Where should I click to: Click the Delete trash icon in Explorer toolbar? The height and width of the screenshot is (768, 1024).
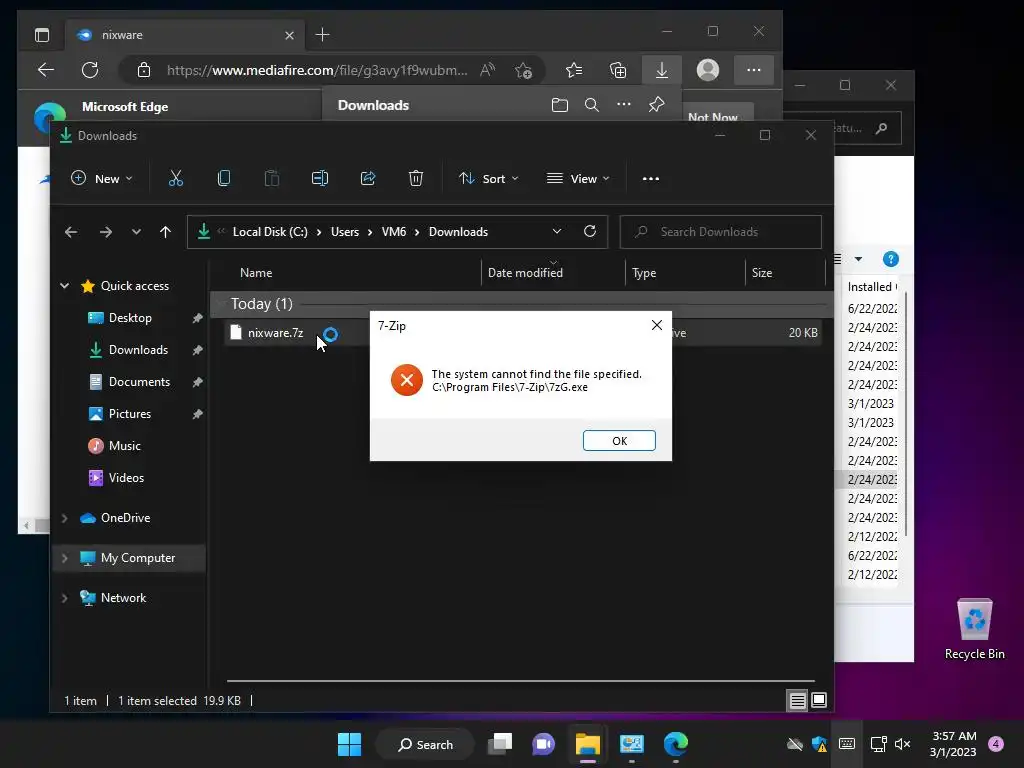[x=416, y=178]
